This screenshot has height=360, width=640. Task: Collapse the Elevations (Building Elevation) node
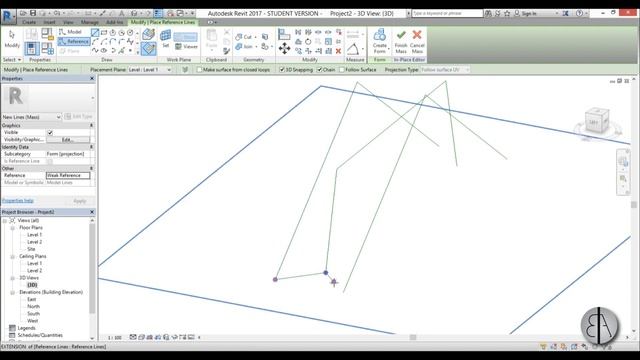[x=13, y=292]
